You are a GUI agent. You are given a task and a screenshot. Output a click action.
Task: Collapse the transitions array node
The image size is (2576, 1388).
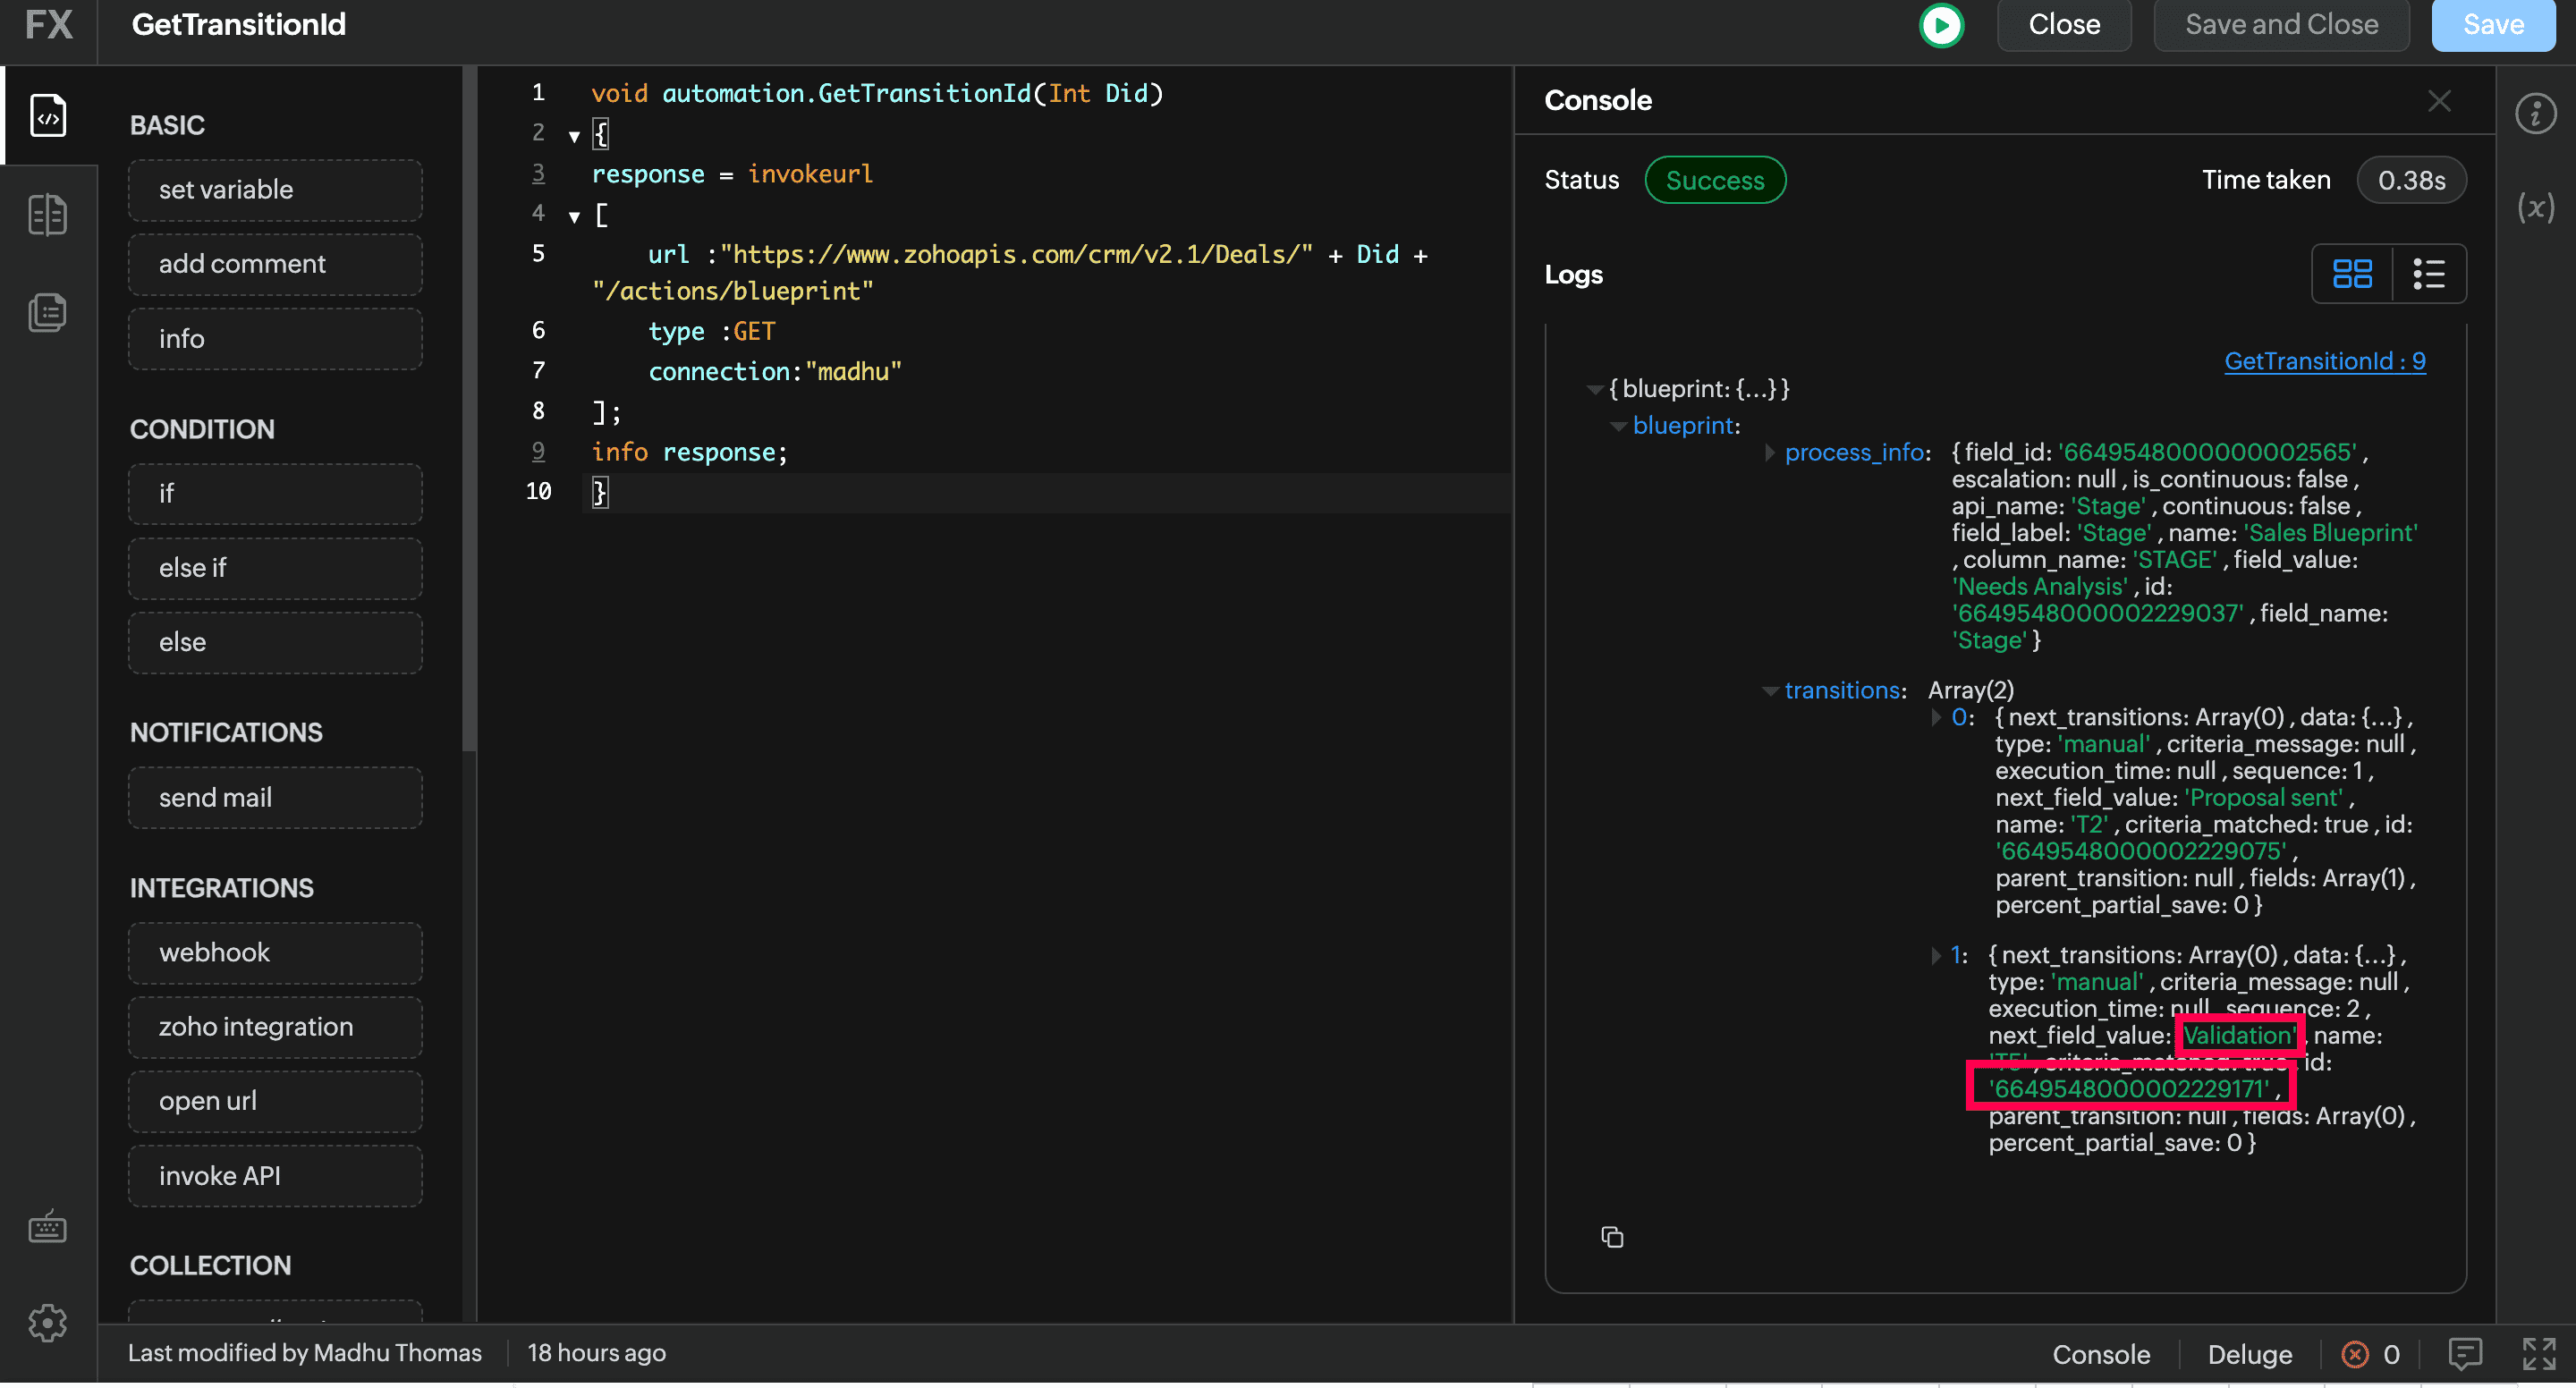[1769, 691]
